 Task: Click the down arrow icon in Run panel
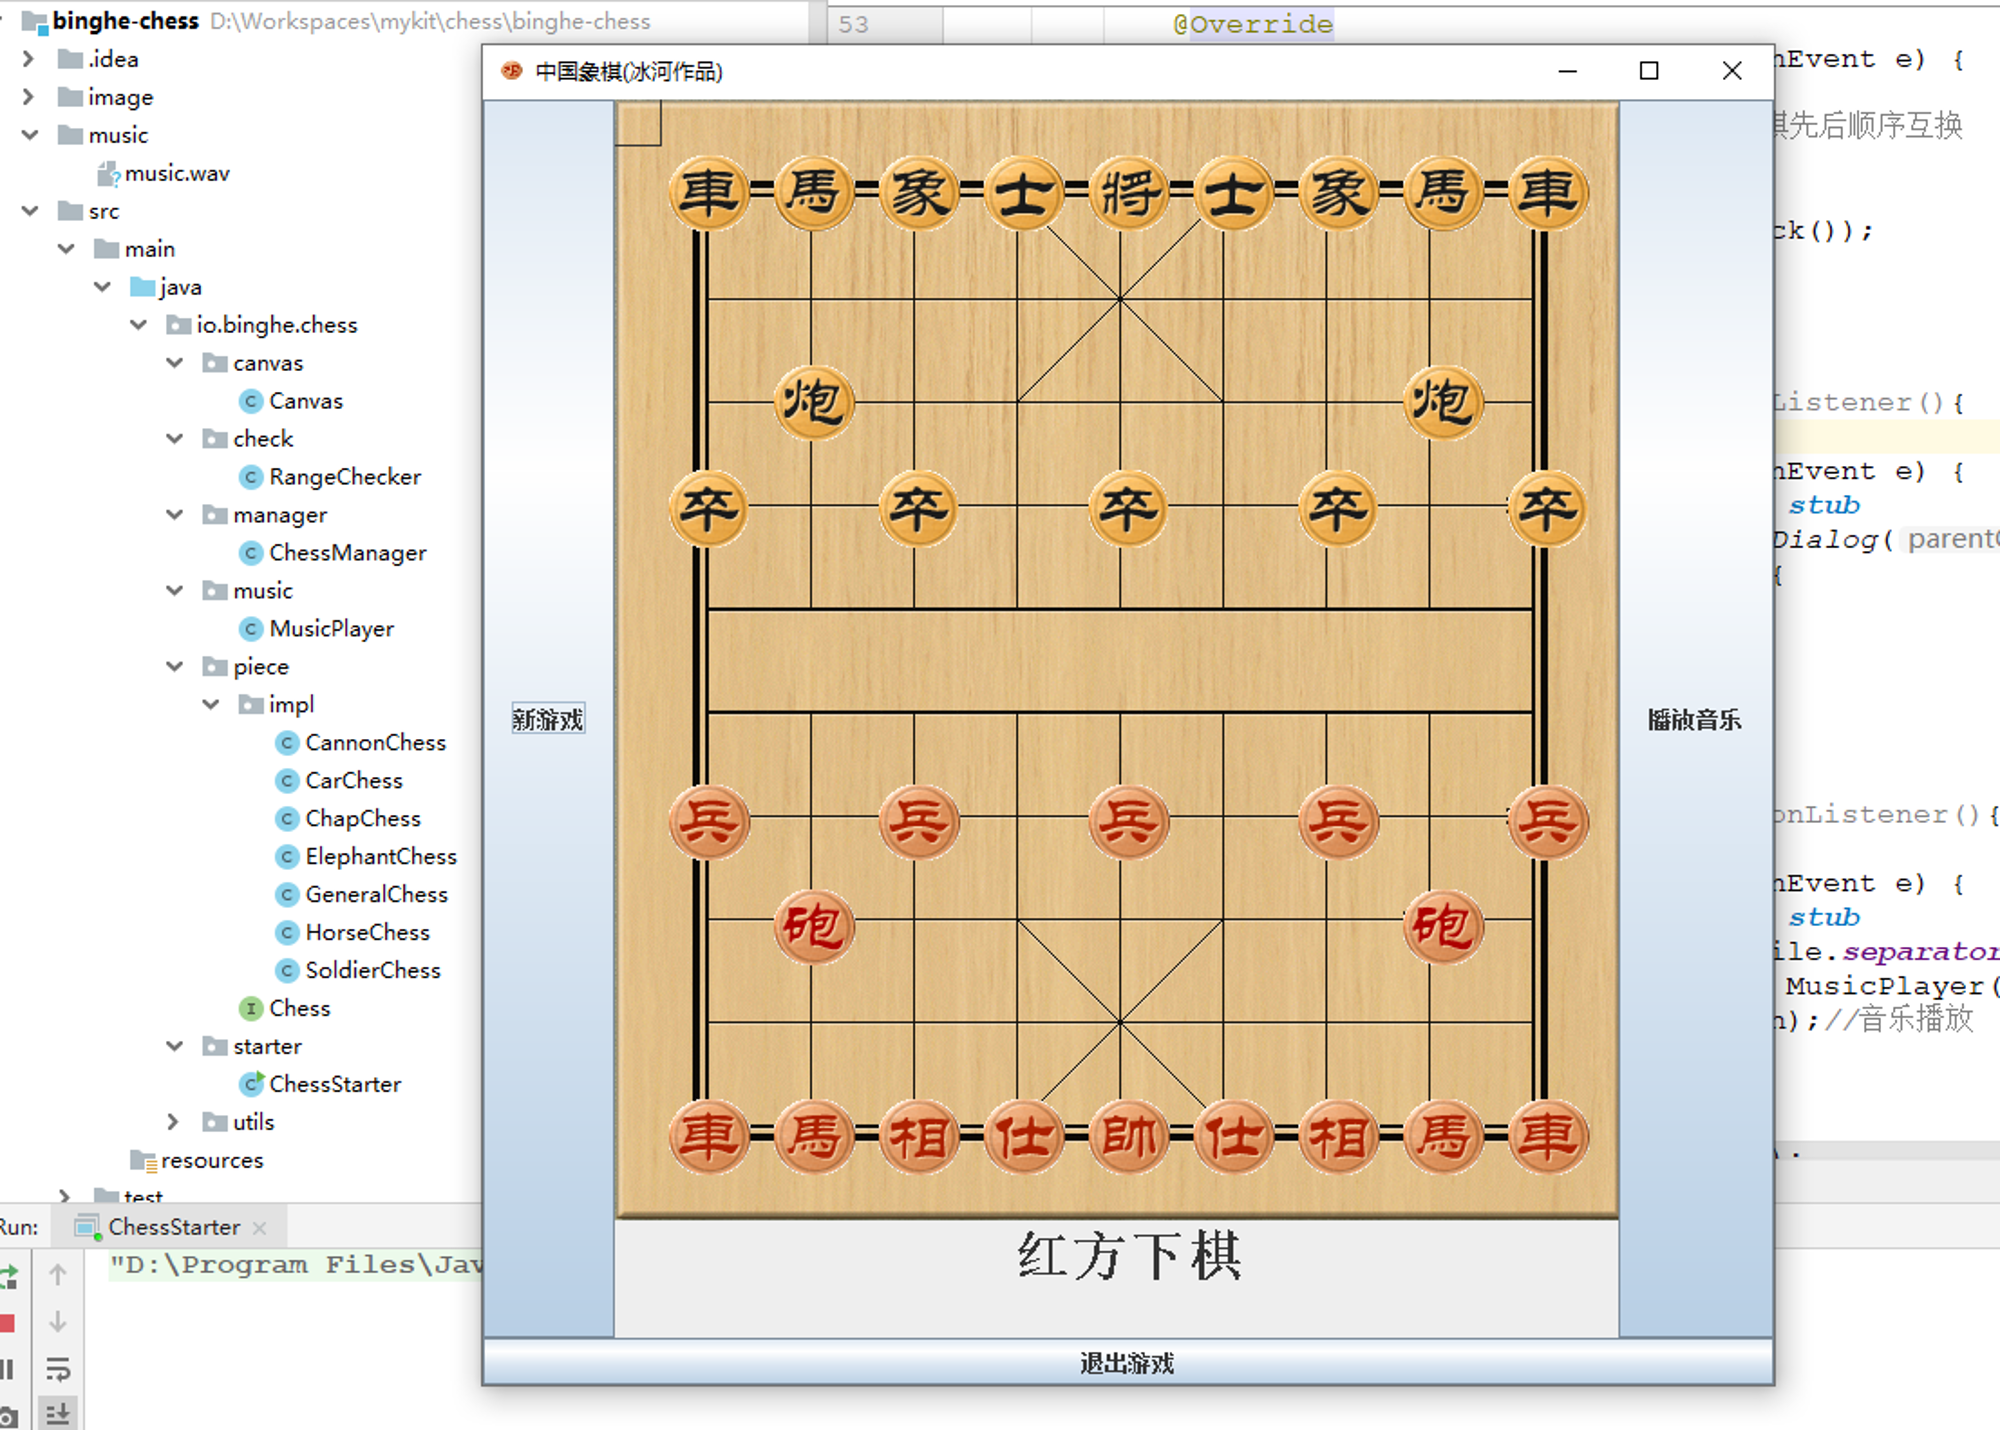click(x=58, y=1321)
